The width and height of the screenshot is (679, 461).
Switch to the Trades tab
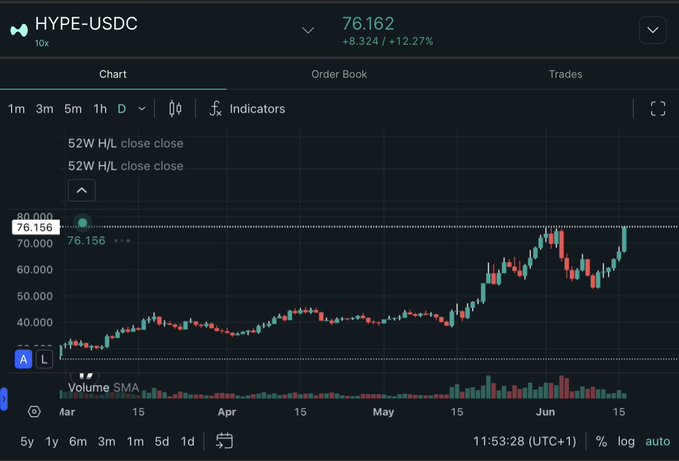point(566,74)
